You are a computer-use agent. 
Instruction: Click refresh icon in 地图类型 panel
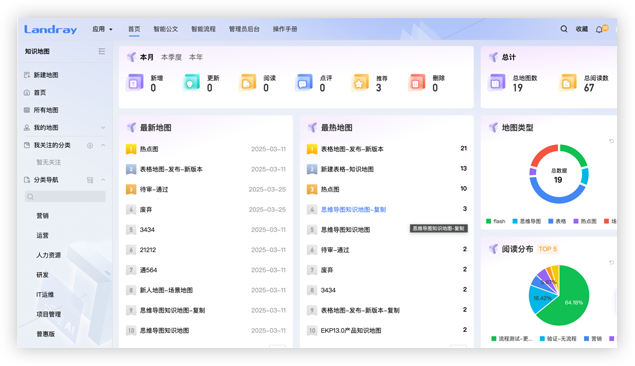(x=611, y=141)
